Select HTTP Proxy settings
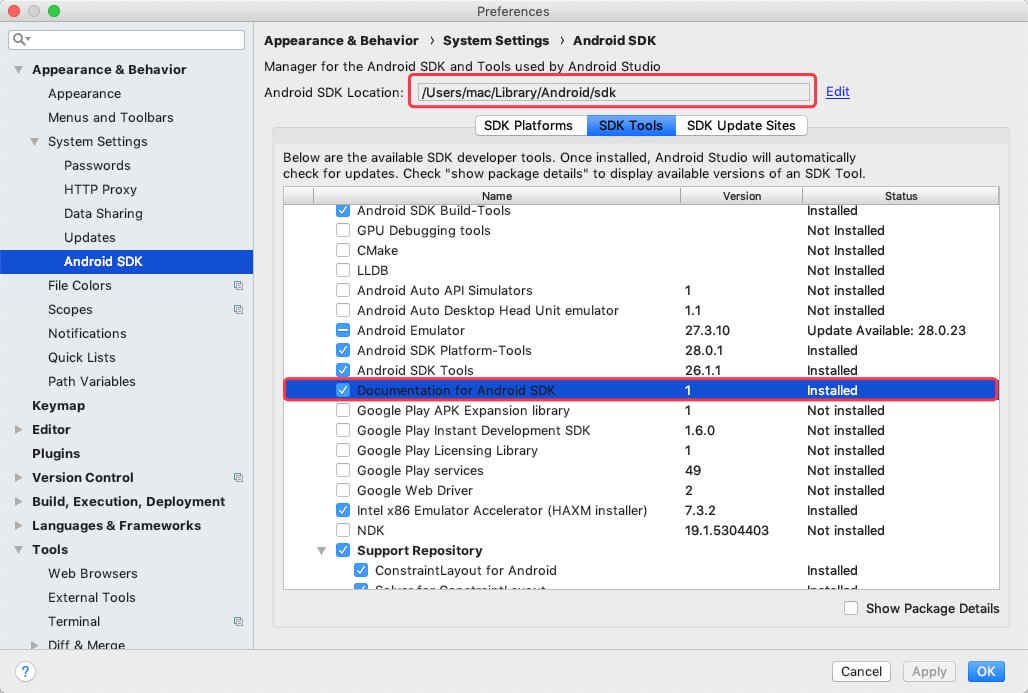The image size is (1028, 693). (100, 189)
